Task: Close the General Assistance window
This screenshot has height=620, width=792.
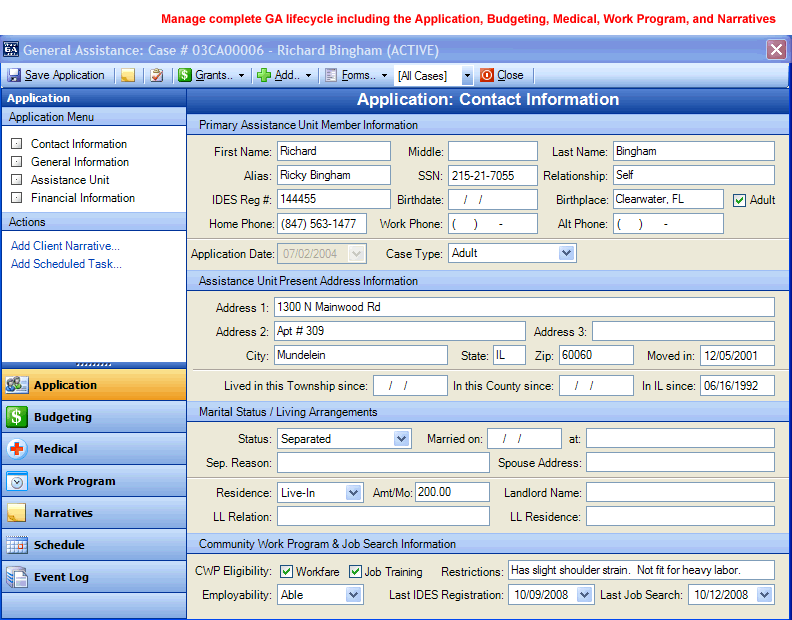Action: coord(776,50)
